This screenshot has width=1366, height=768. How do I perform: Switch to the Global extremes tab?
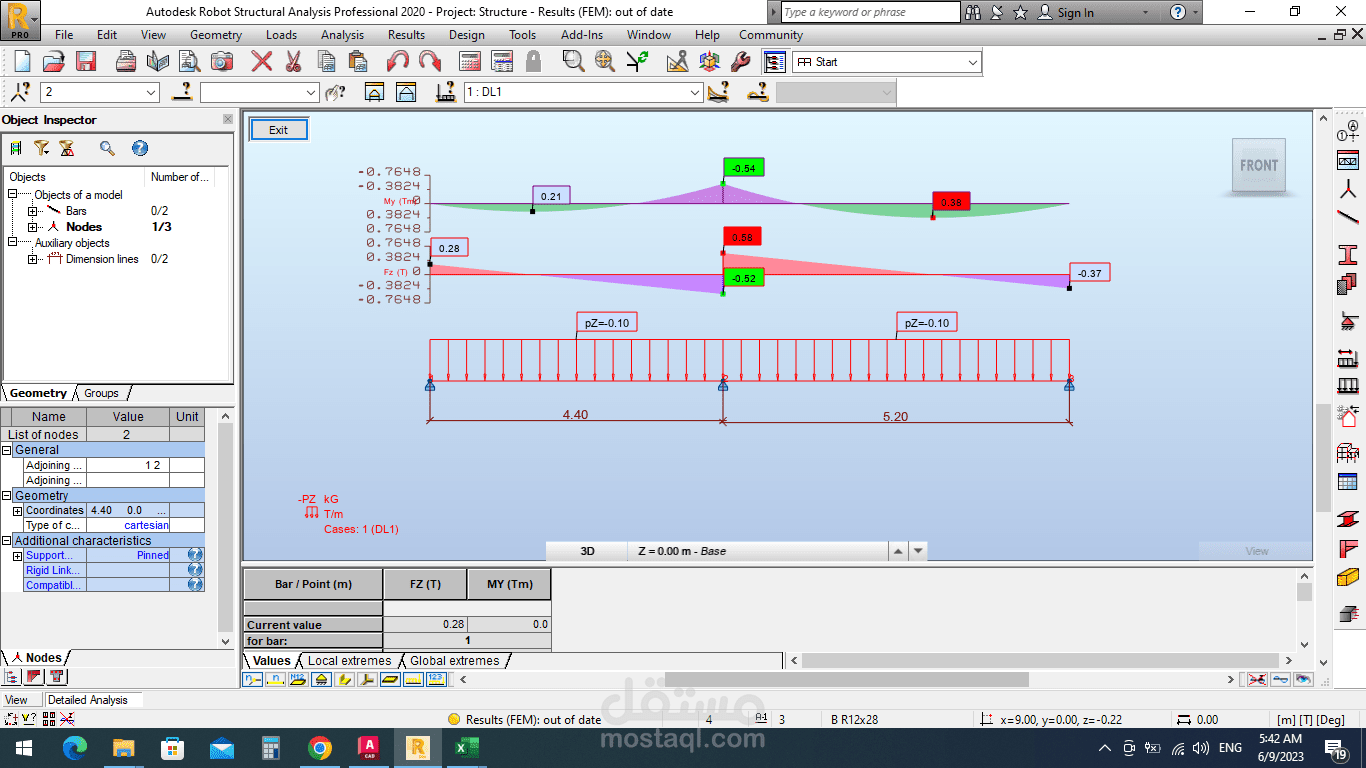(454, 661)
